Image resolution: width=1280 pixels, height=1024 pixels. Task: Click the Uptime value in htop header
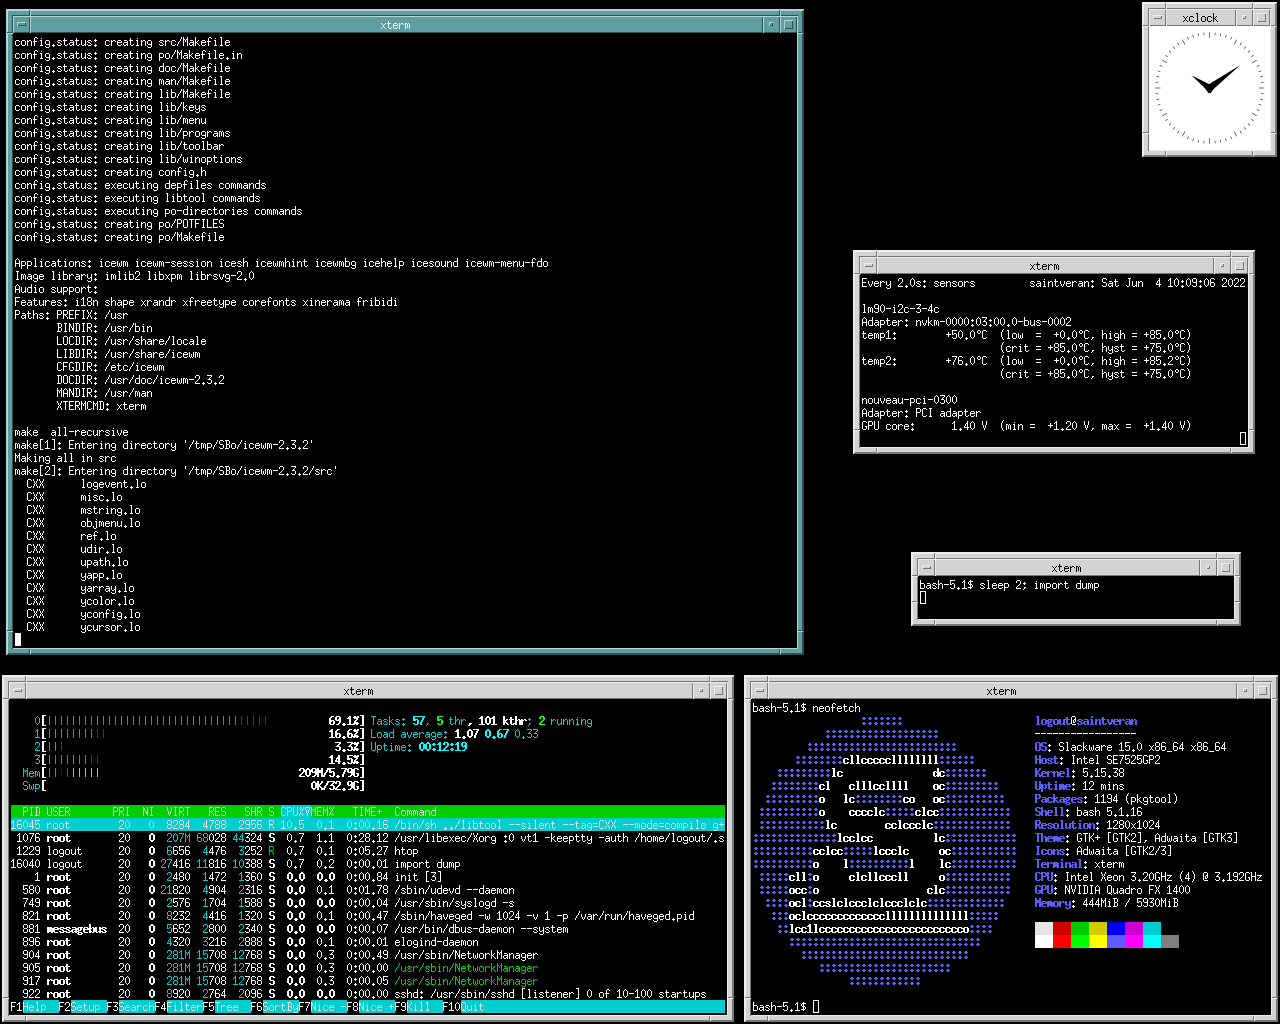[x=443, y=747]
